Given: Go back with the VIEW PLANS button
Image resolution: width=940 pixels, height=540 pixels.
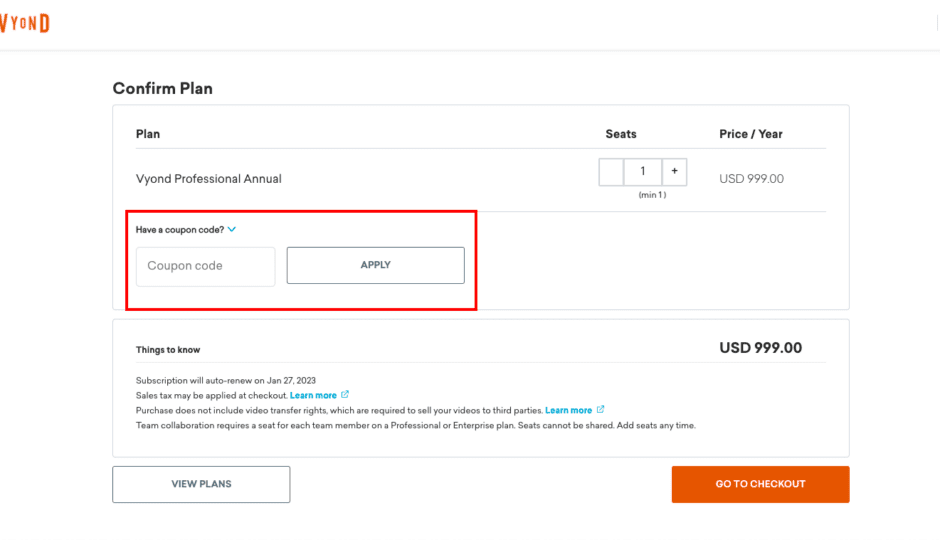Looking at the screenshot, I should tap(201, 484).
